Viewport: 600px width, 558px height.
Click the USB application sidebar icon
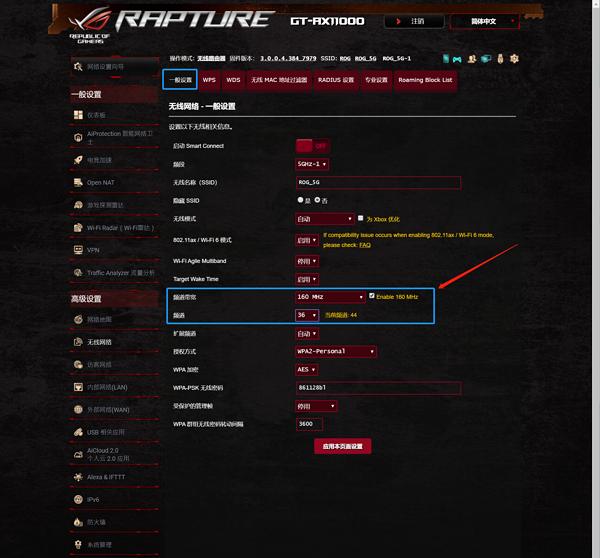click(78, 432)
